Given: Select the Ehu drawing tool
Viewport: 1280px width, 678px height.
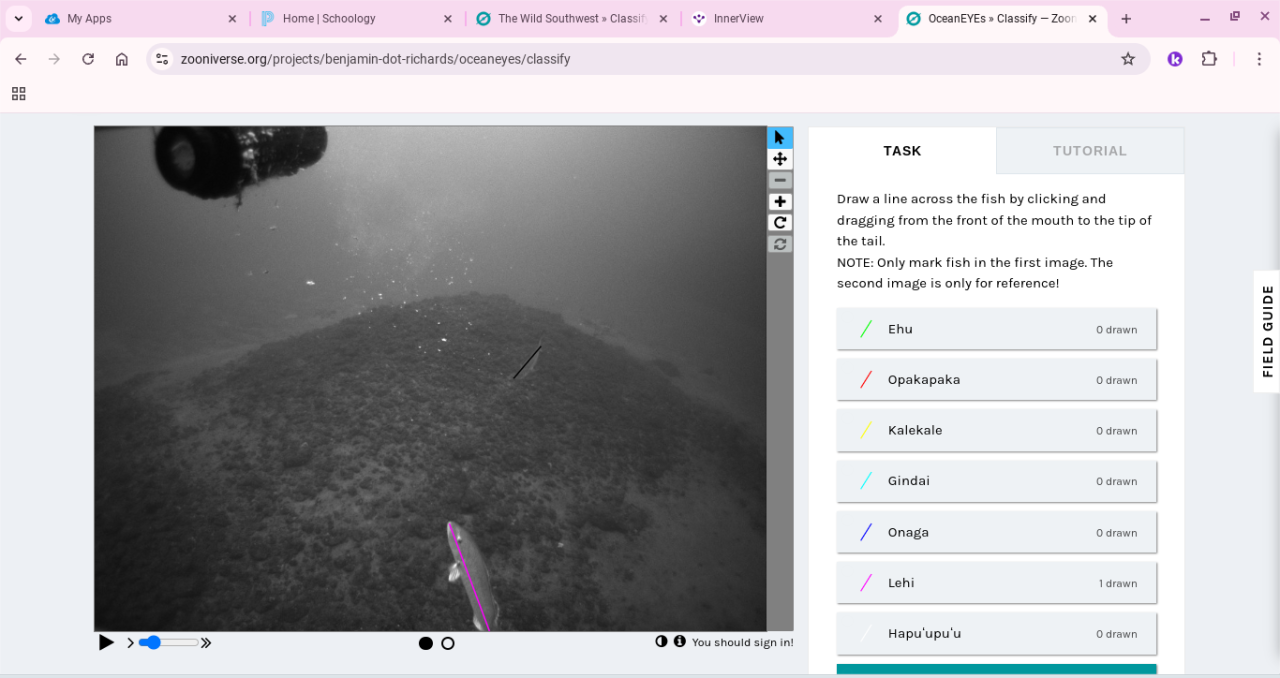Looking at the screenshot, I should pyautogui.click(x=997, y=329).
